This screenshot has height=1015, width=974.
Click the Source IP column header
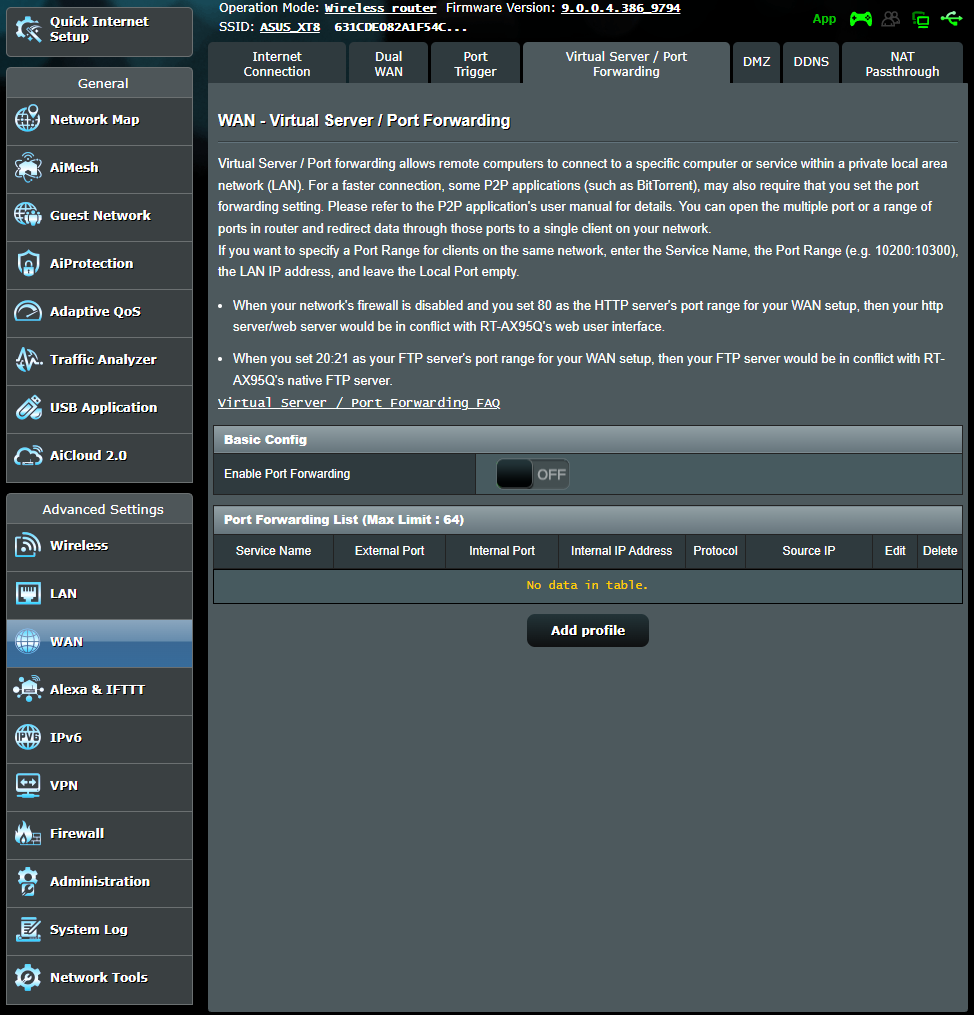[x=809, y=551]
